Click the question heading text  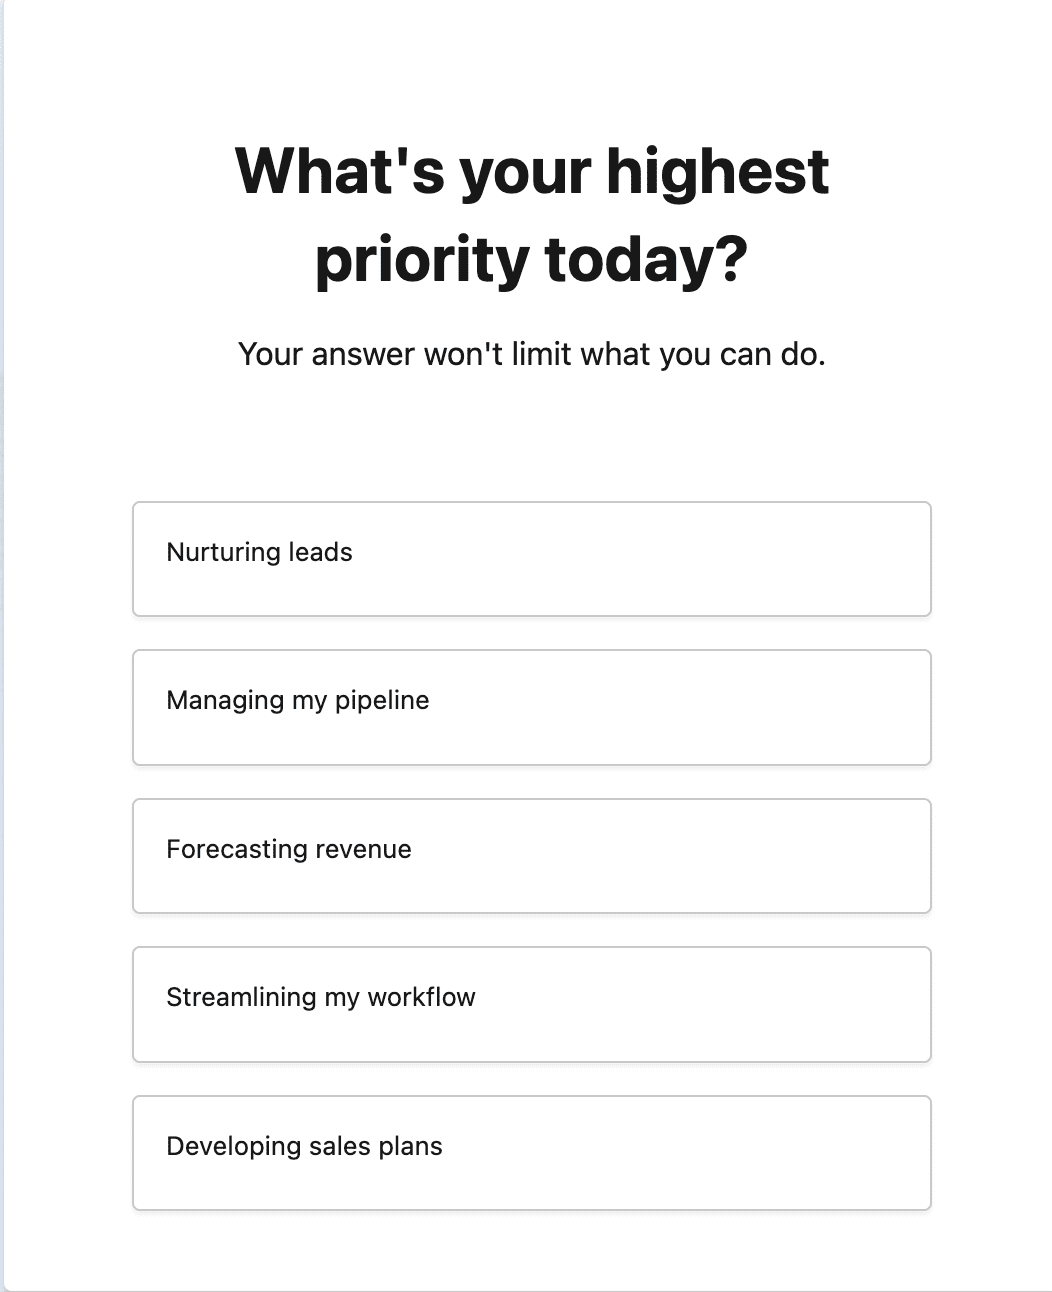531,212
